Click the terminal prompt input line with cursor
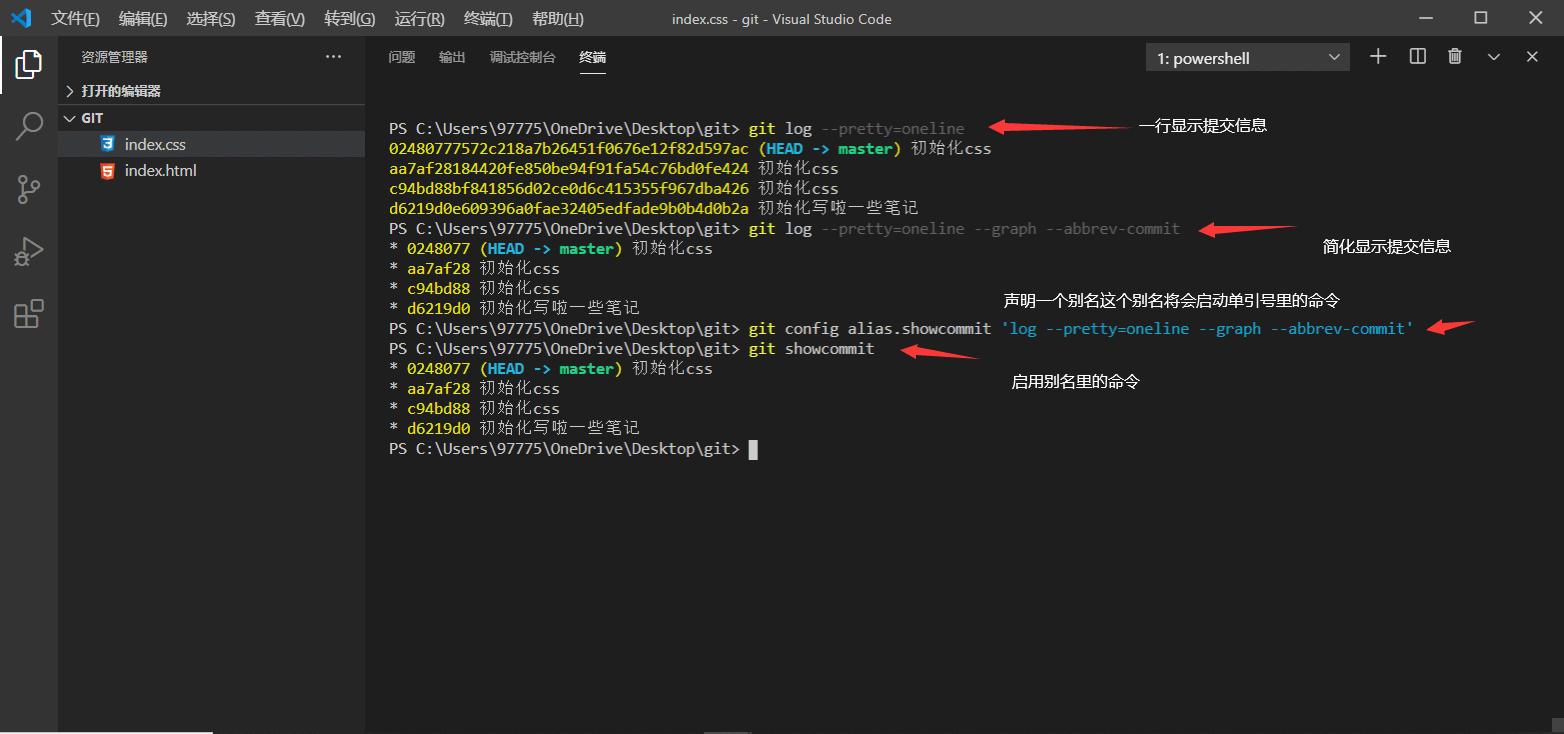The width and height of the screenshot is (1564, 734). coord(574,449)
